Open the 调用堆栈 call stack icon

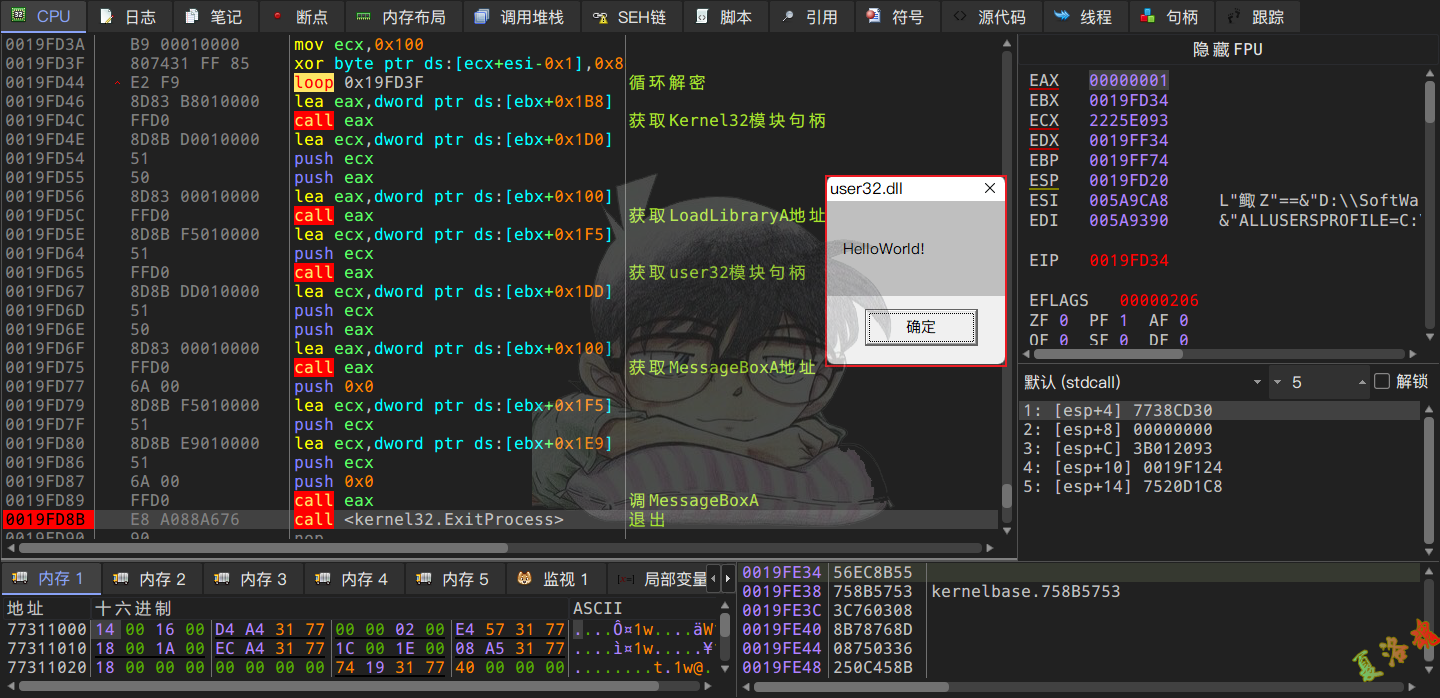(482, 17)
